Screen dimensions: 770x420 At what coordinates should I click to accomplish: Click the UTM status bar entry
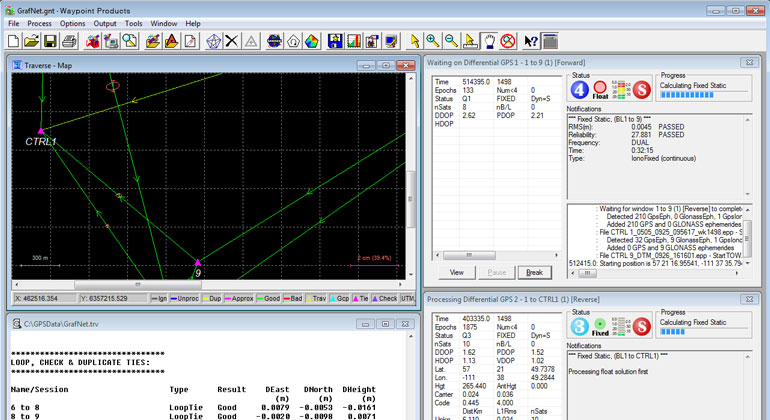pos(408,298)
